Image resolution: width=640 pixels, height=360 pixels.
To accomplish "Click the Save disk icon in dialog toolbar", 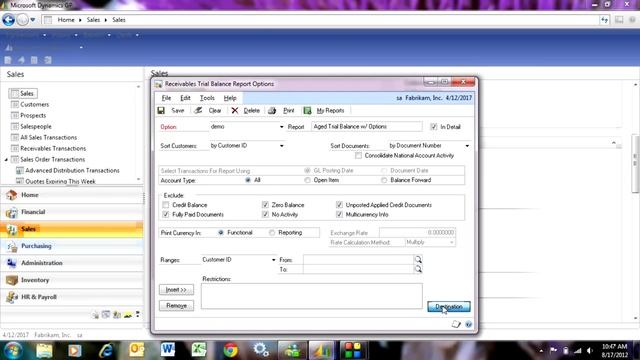I will click(x=161, y=111).
